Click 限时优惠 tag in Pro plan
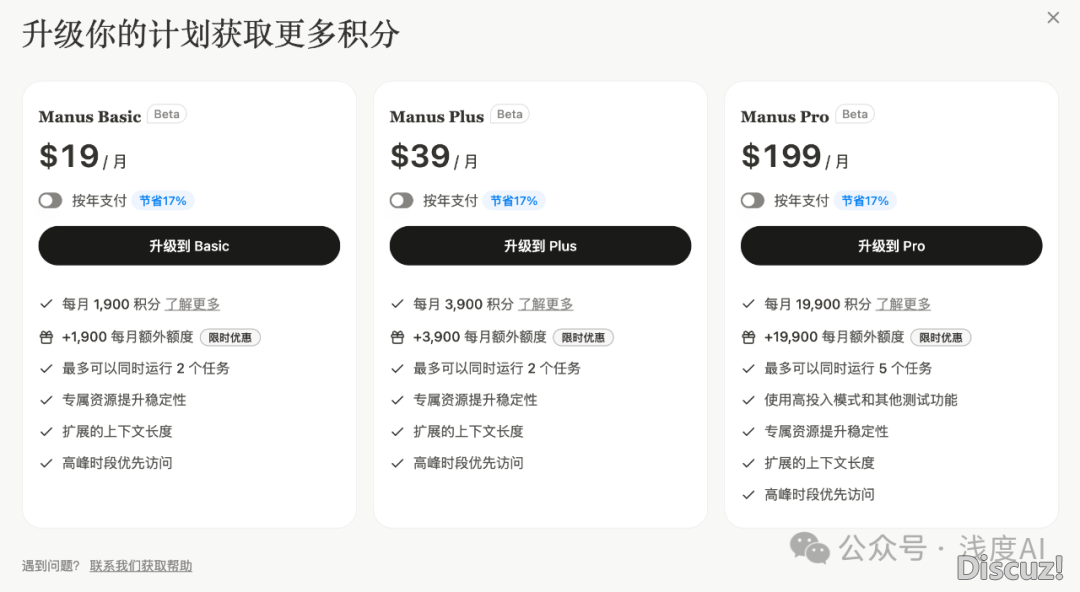Screen dimensions: 1080x592 click(x=941, y=338)
